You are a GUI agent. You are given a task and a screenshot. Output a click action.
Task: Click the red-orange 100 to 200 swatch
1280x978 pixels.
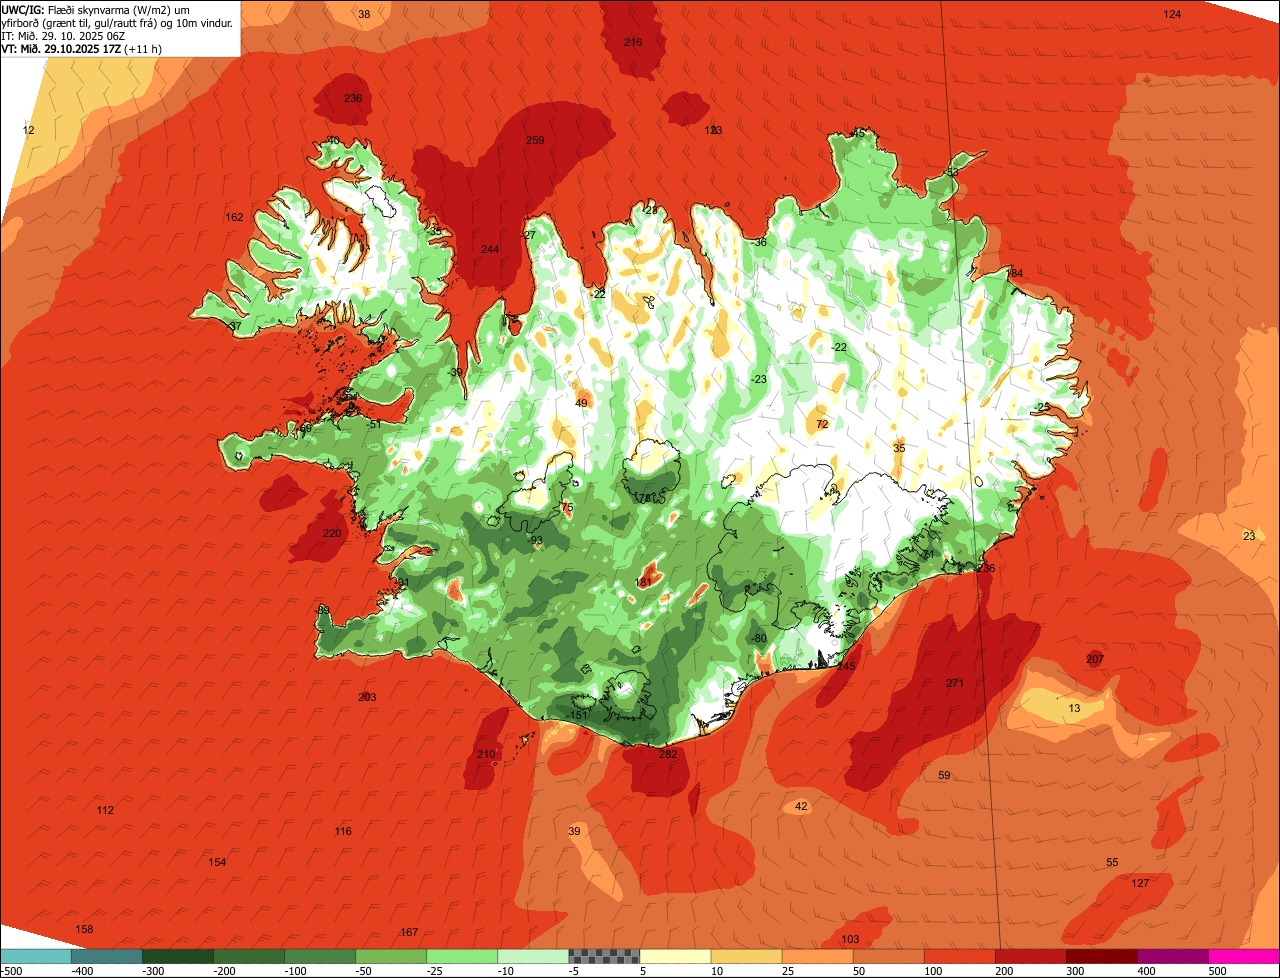tap(958, 956)
